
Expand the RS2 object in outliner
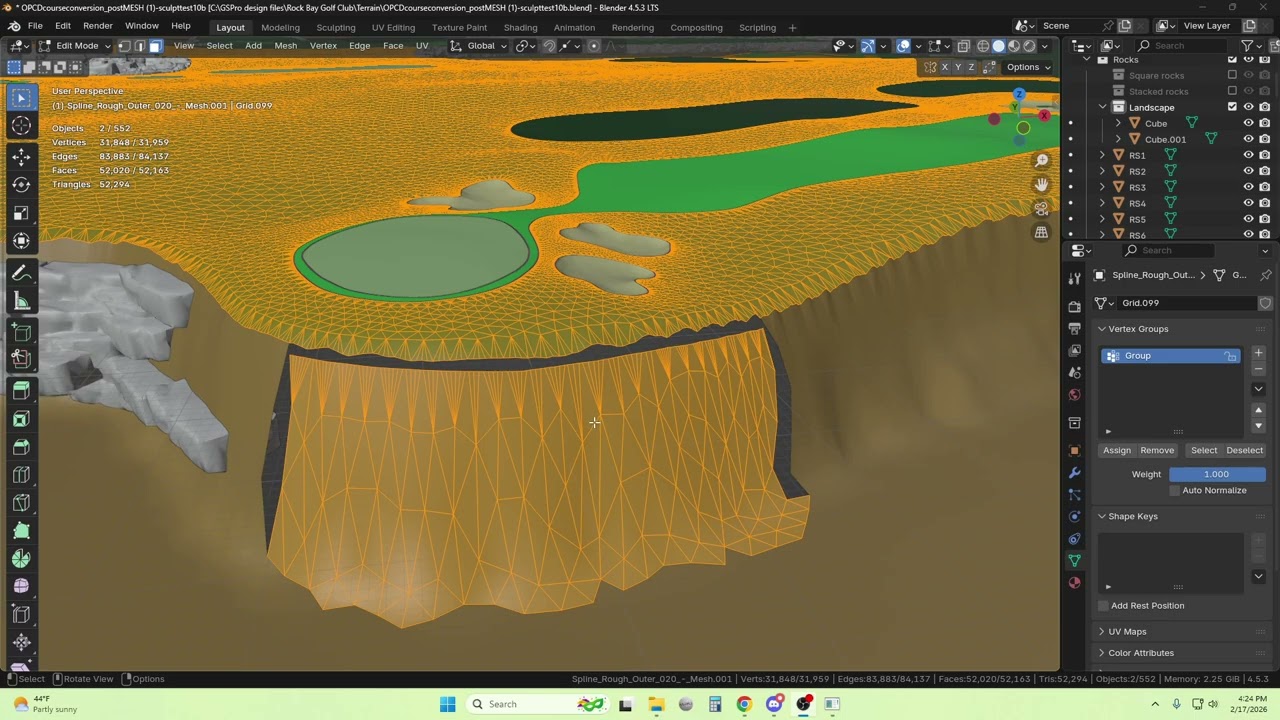[x=1102, y=171]
